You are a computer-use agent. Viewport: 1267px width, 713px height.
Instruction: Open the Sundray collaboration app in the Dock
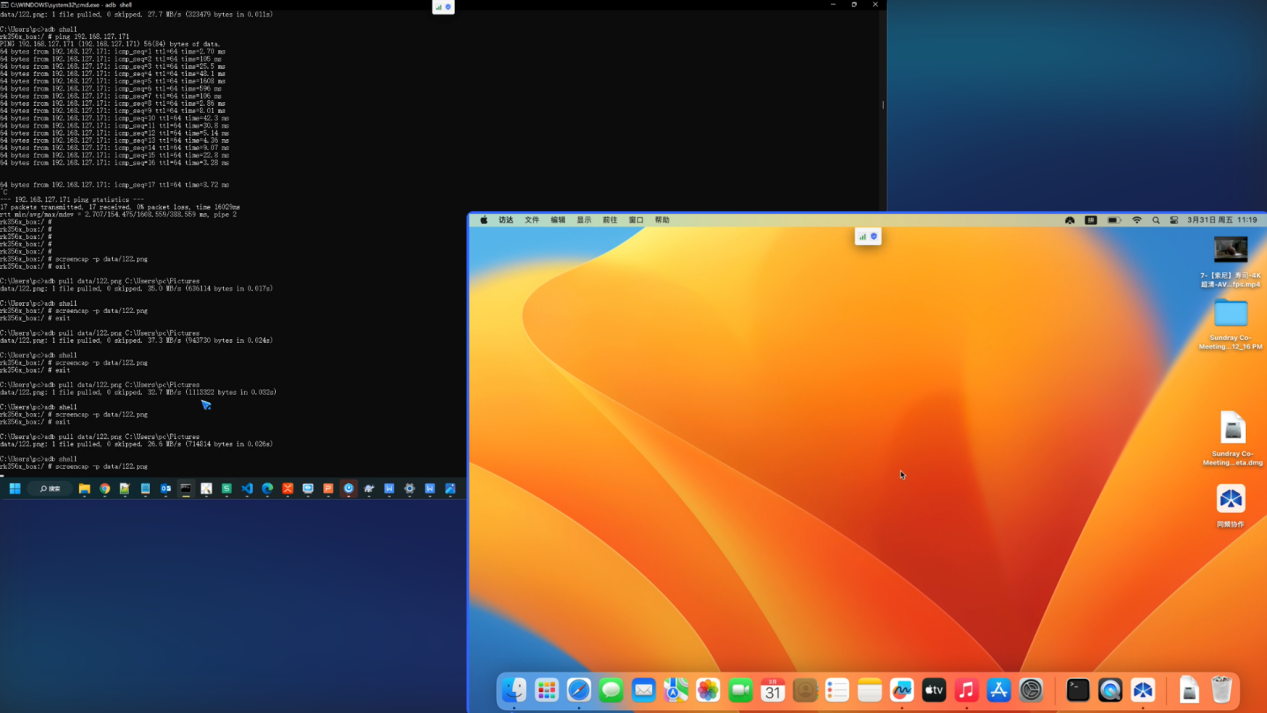(1143, 690)
